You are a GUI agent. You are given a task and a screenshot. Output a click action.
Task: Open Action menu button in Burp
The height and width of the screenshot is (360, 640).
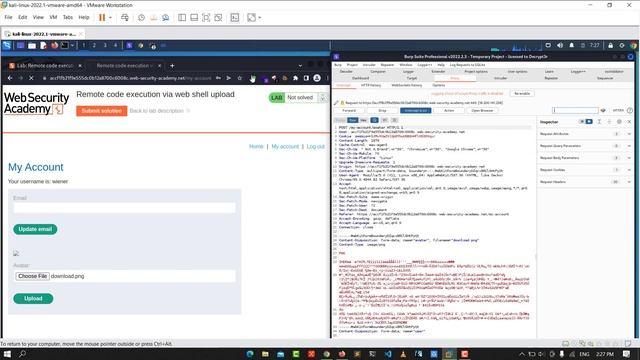point(449,111)
